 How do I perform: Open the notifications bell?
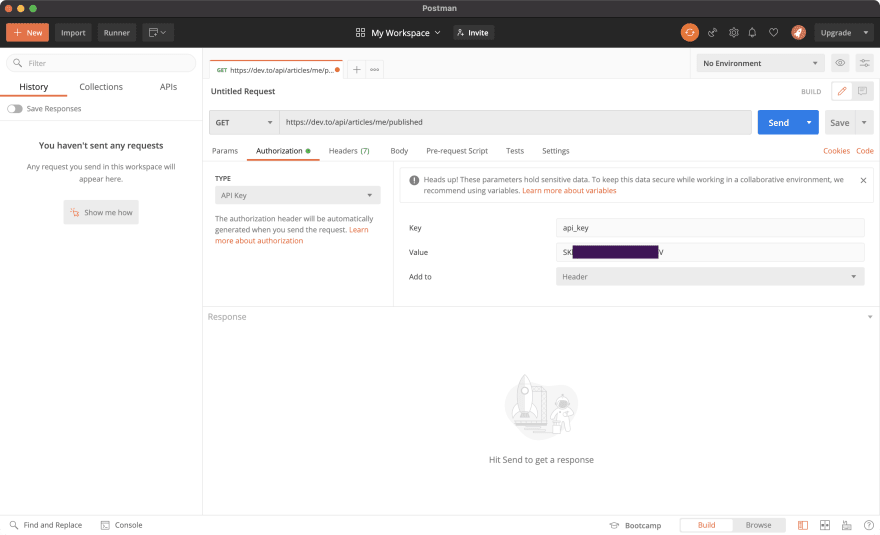pos(752,32)
